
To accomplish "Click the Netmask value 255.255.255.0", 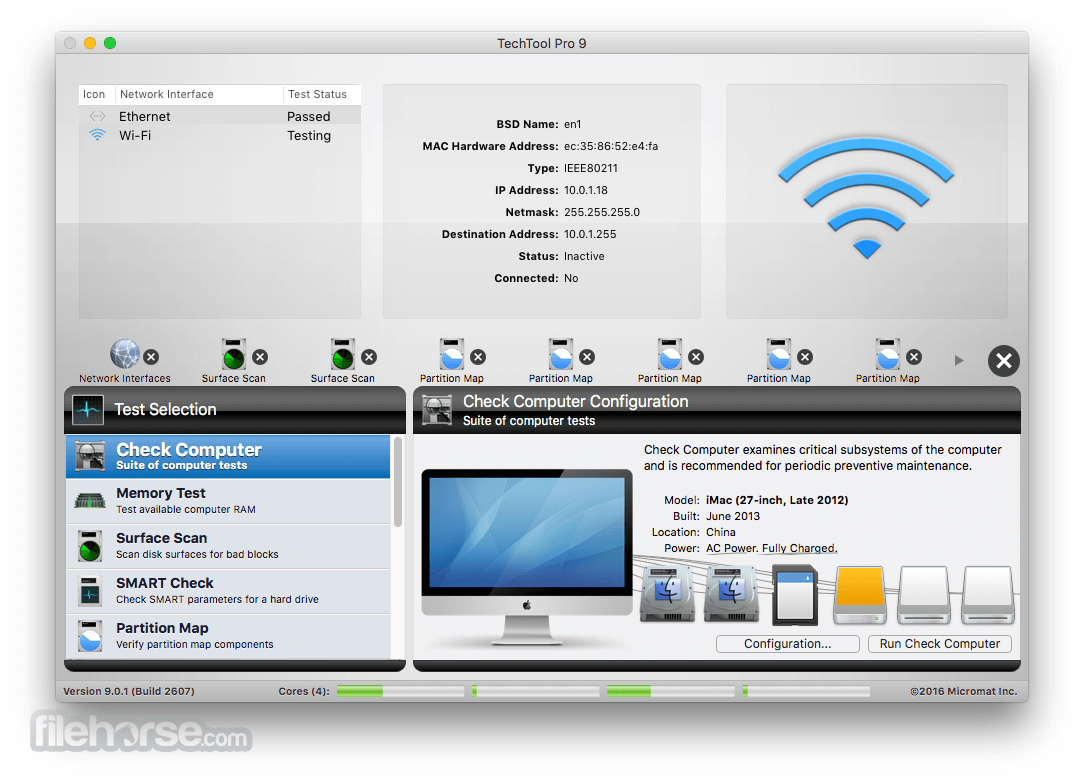I will click(602, 212).
